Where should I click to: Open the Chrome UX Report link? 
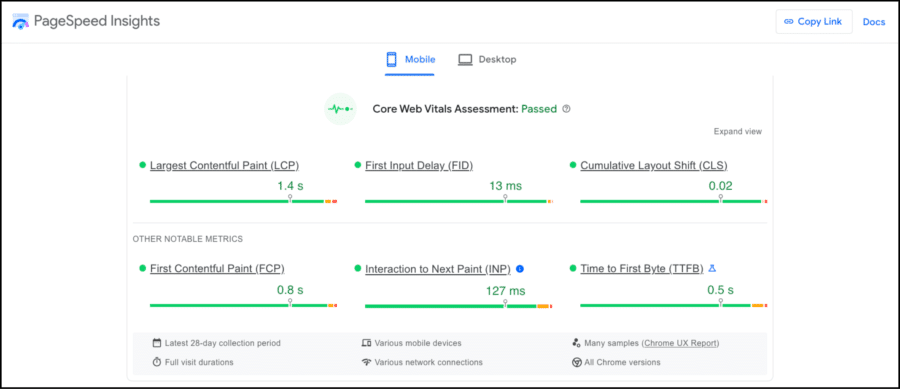(680, 343)
